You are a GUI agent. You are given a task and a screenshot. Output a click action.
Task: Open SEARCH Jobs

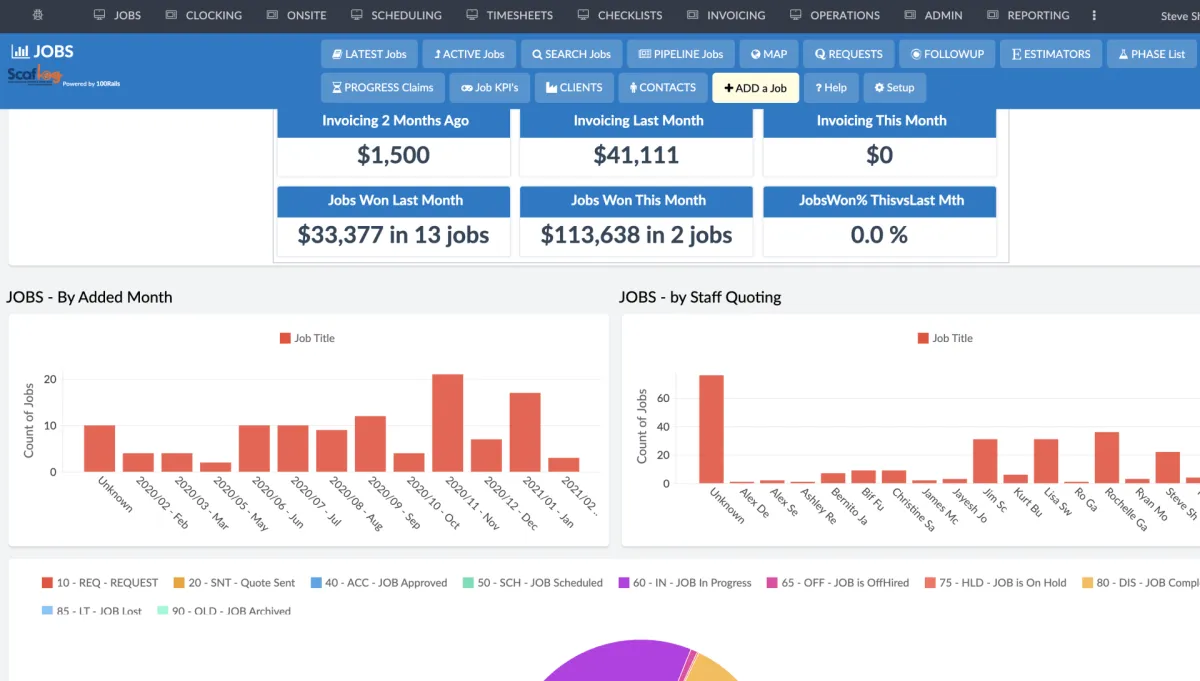[572, 55]
